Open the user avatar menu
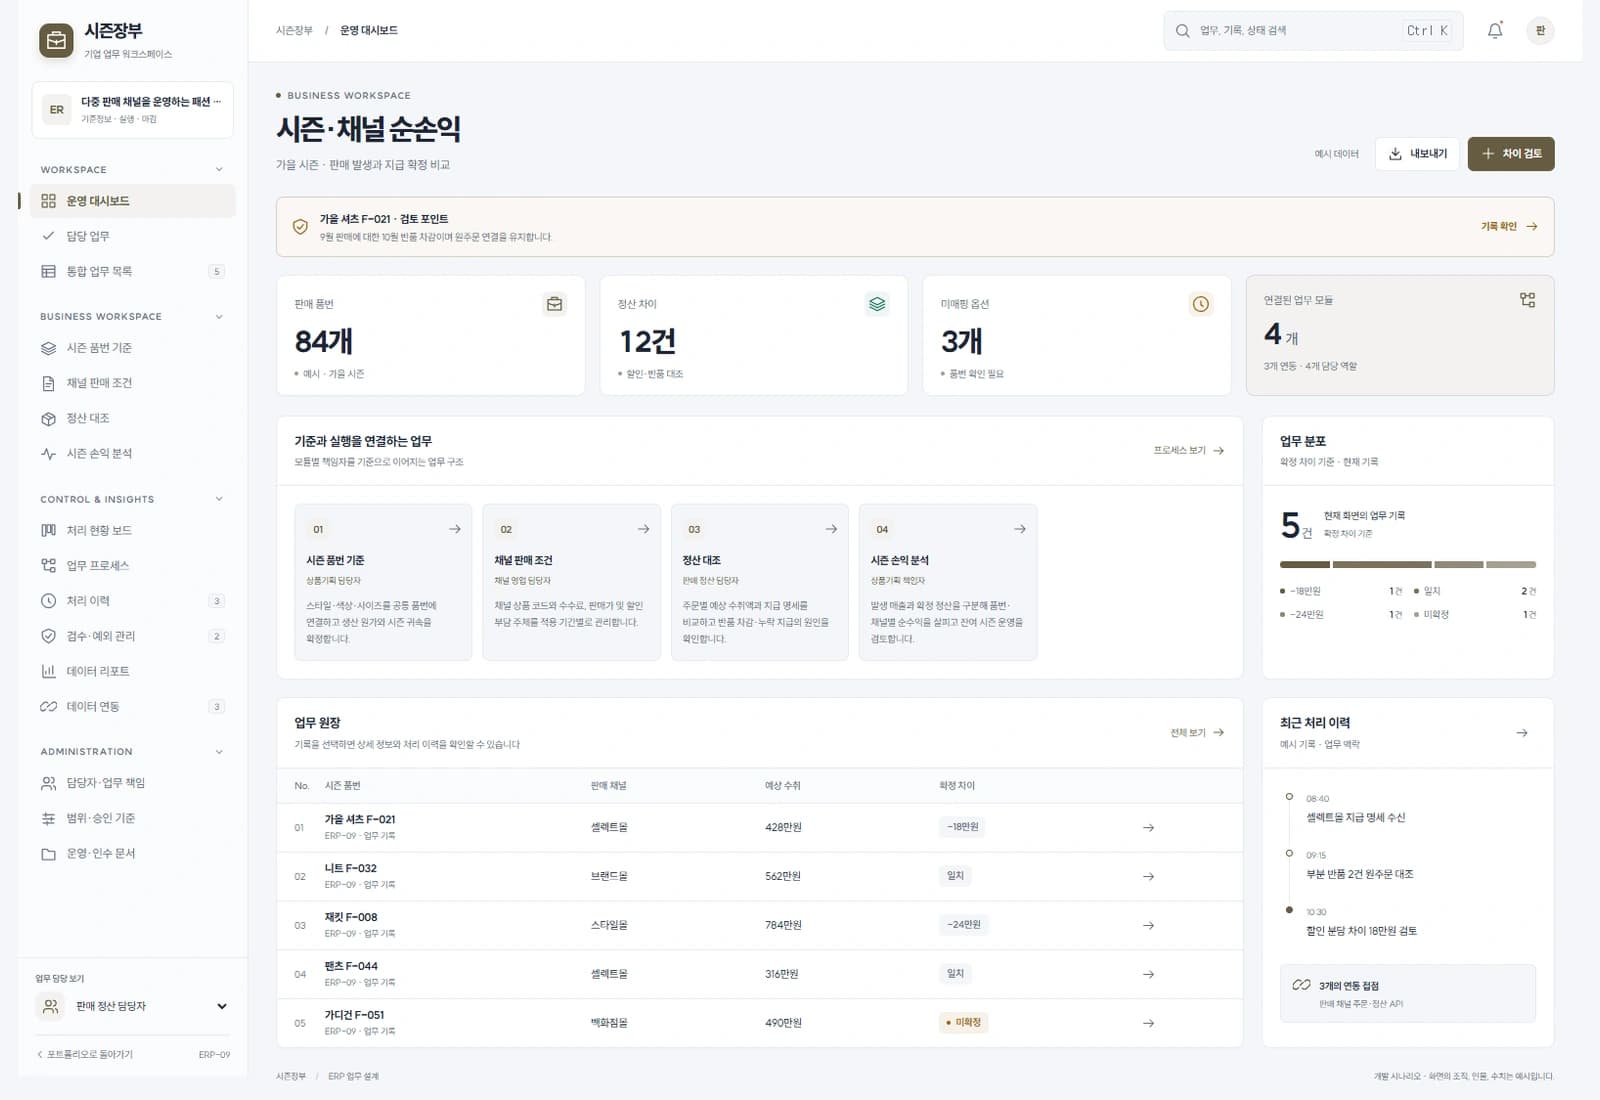Image resolution: width=1600 pixels, height=1100 pixels. pos(1540,30)
